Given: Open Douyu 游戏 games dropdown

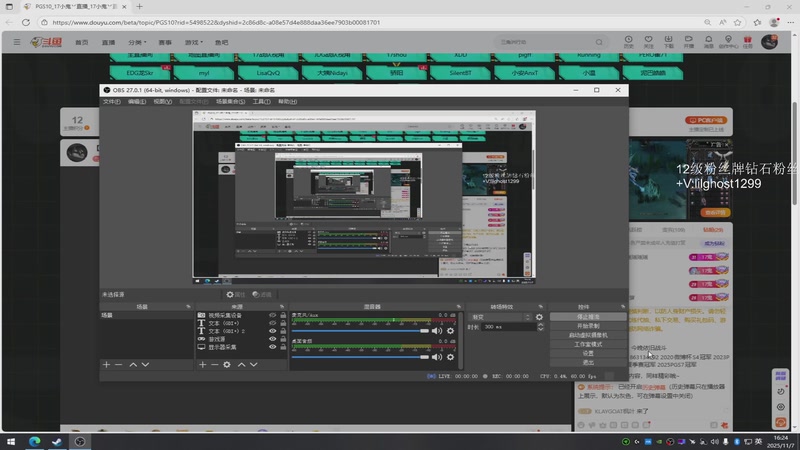Looking at the screenshot, I should [x=193, y=42].
